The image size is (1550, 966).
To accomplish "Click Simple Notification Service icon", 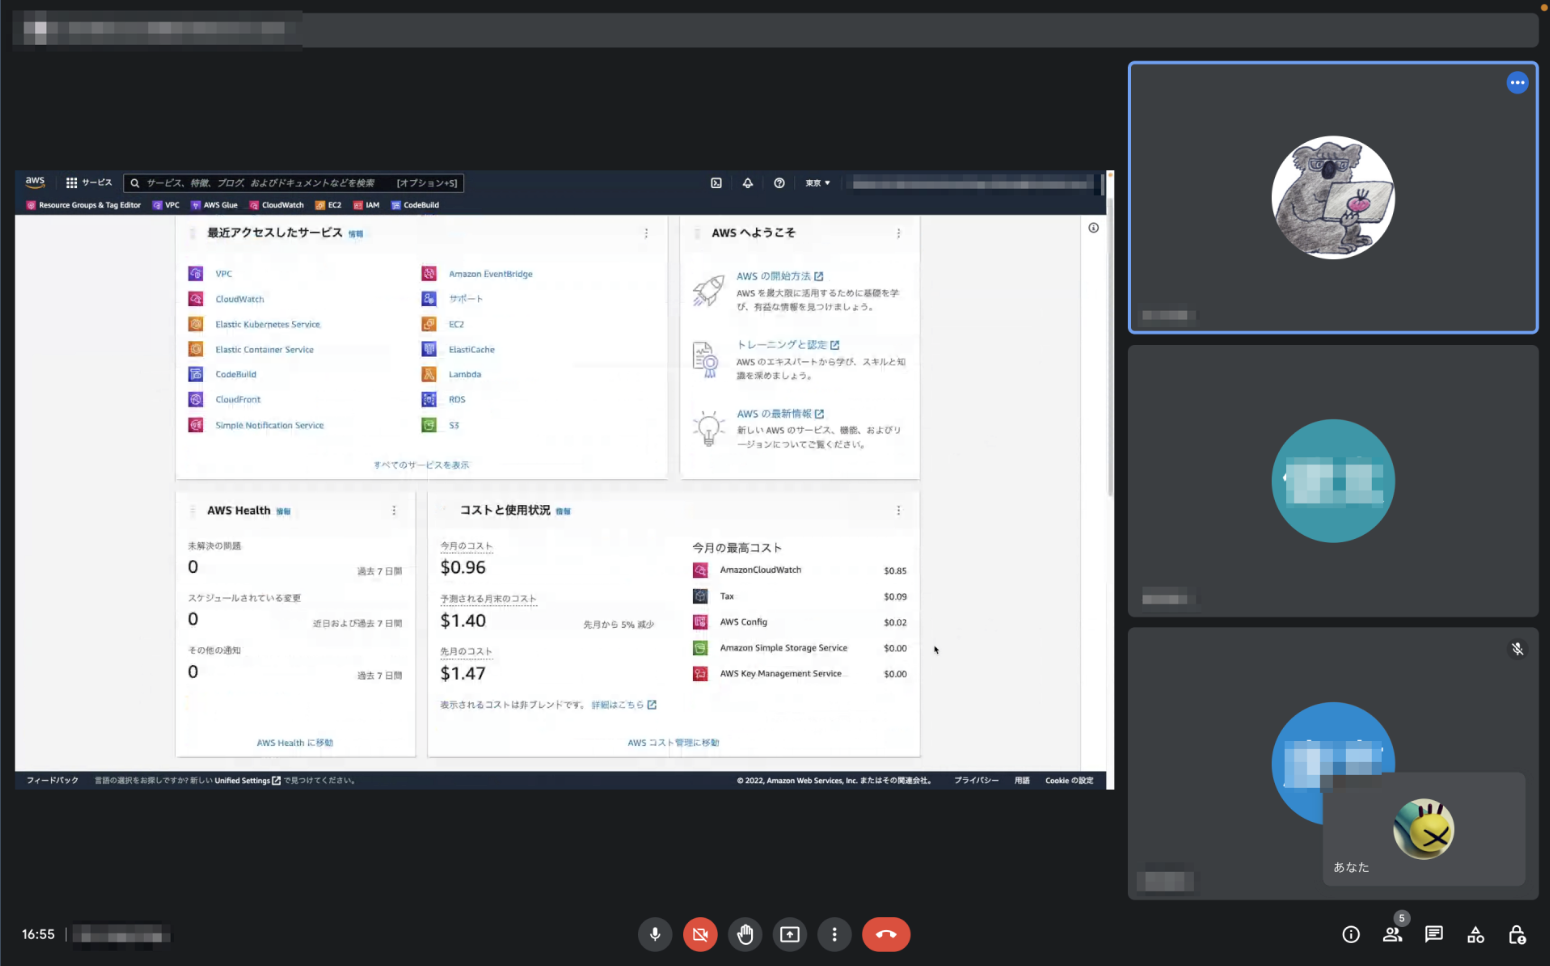I will [x=196, y=425].
